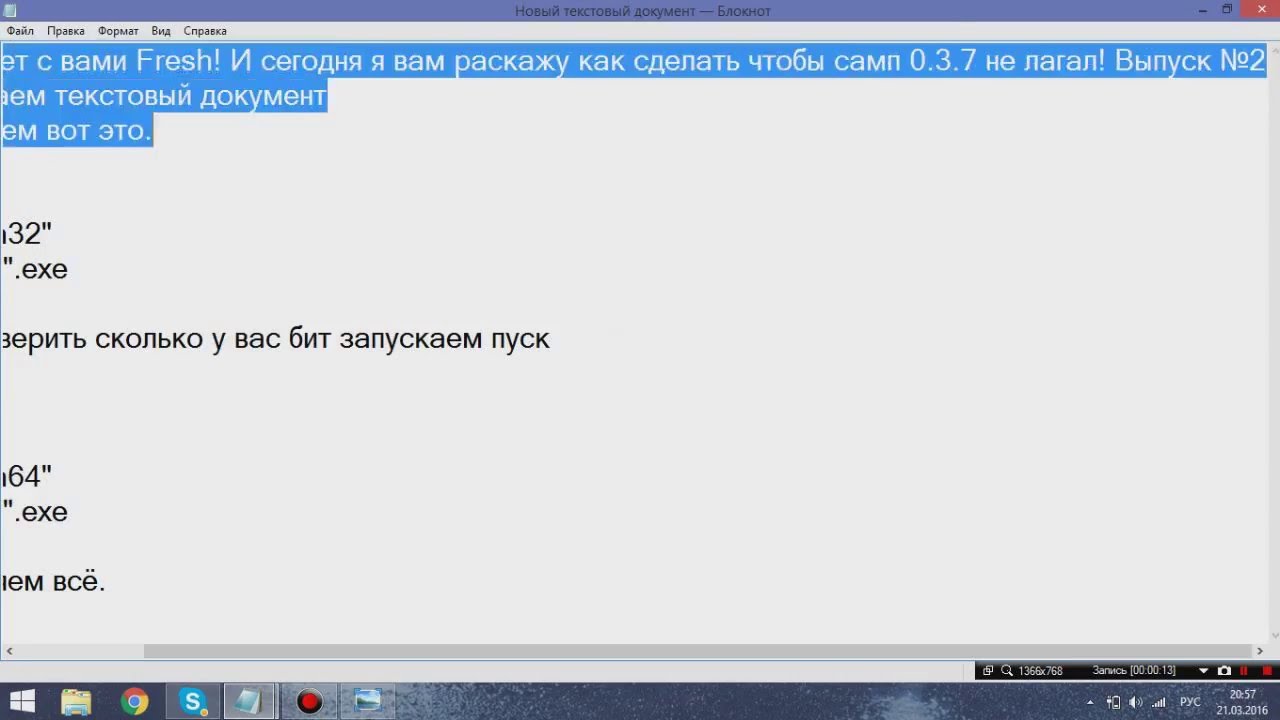The image size is (1280, 720).
Task: Click the text 32"
Action: point(29,233)
